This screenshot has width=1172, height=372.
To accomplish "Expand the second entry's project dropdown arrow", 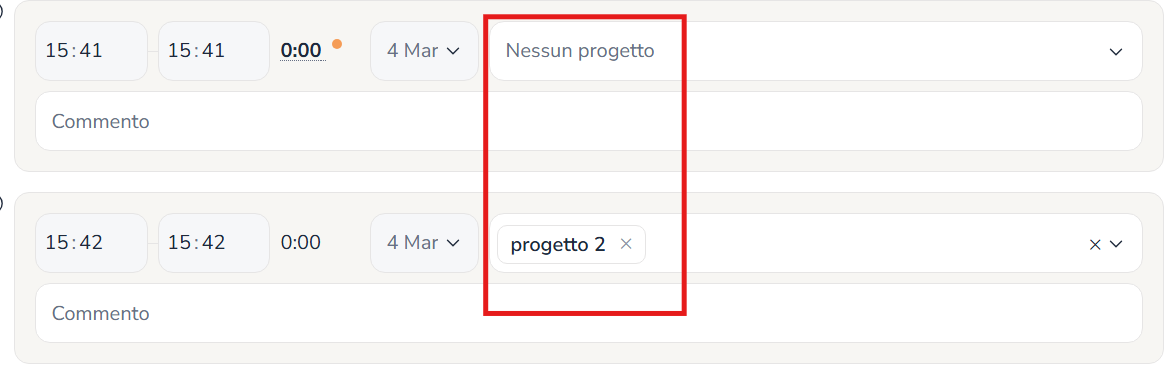I will pyautogui.click(x=1117, y=244).
